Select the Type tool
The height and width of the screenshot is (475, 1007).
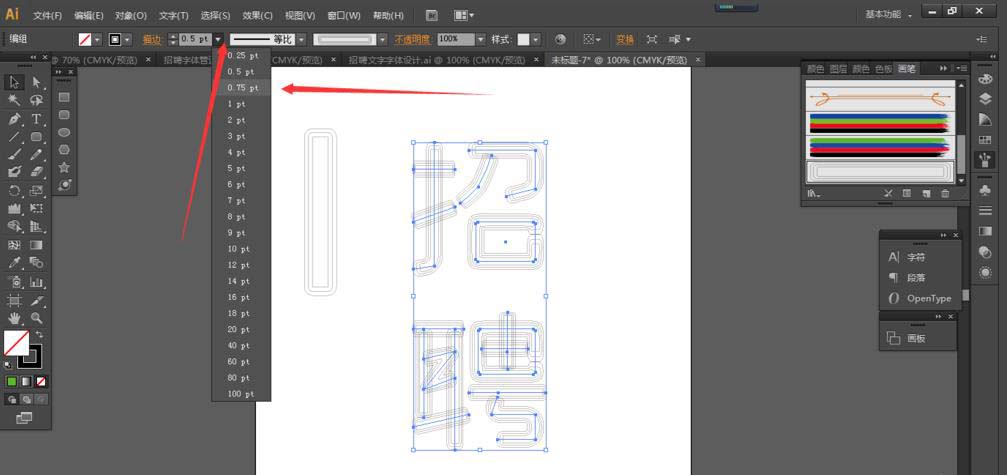pos(36,119)
